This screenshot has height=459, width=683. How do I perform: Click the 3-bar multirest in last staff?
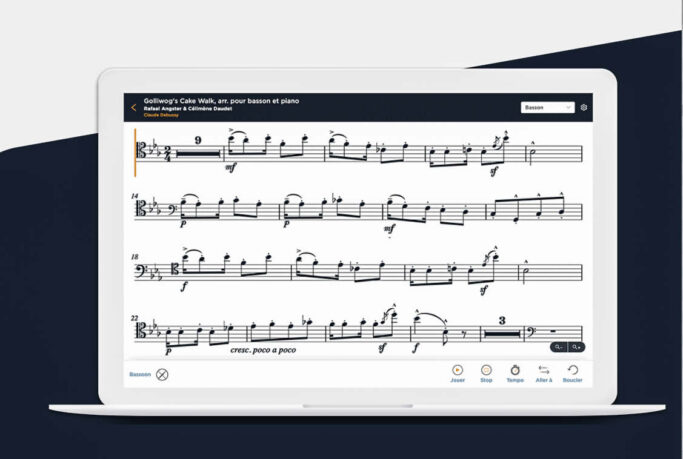pyautogui.click(x=502, y=329)
